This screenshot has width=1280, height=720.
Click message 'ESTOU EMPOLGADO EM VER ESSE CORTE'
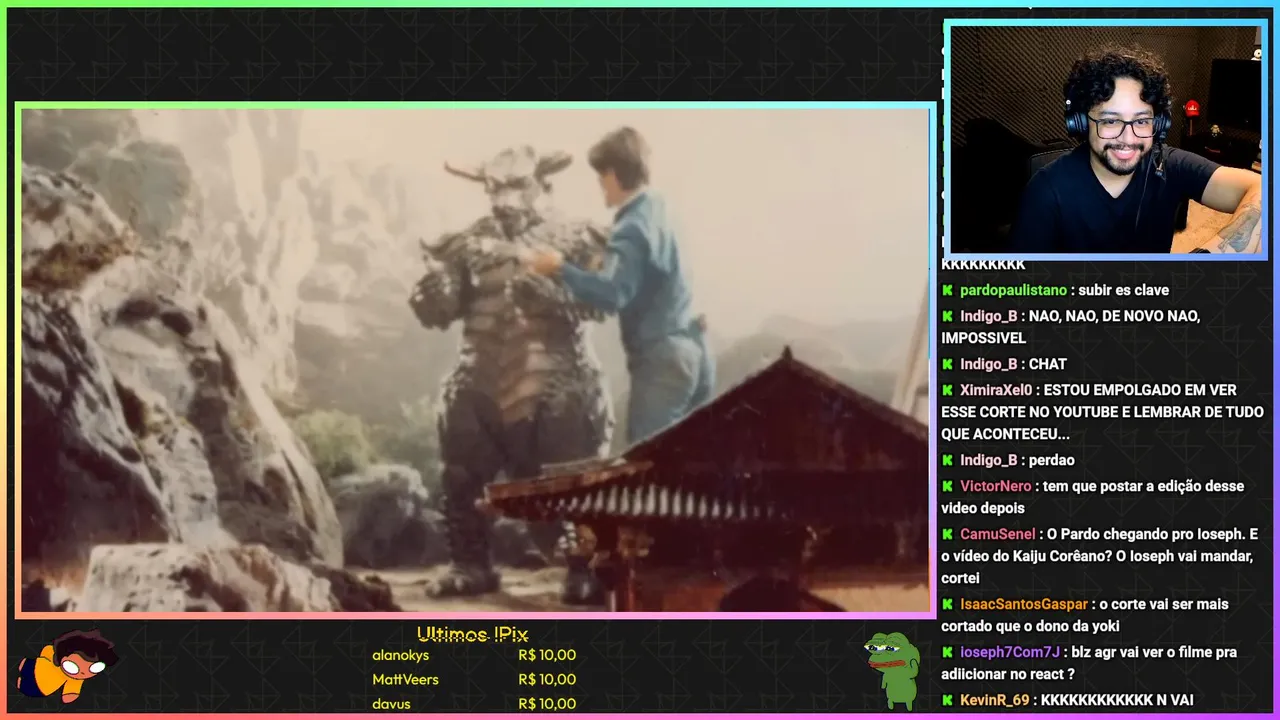click(x=1102, y=413)
